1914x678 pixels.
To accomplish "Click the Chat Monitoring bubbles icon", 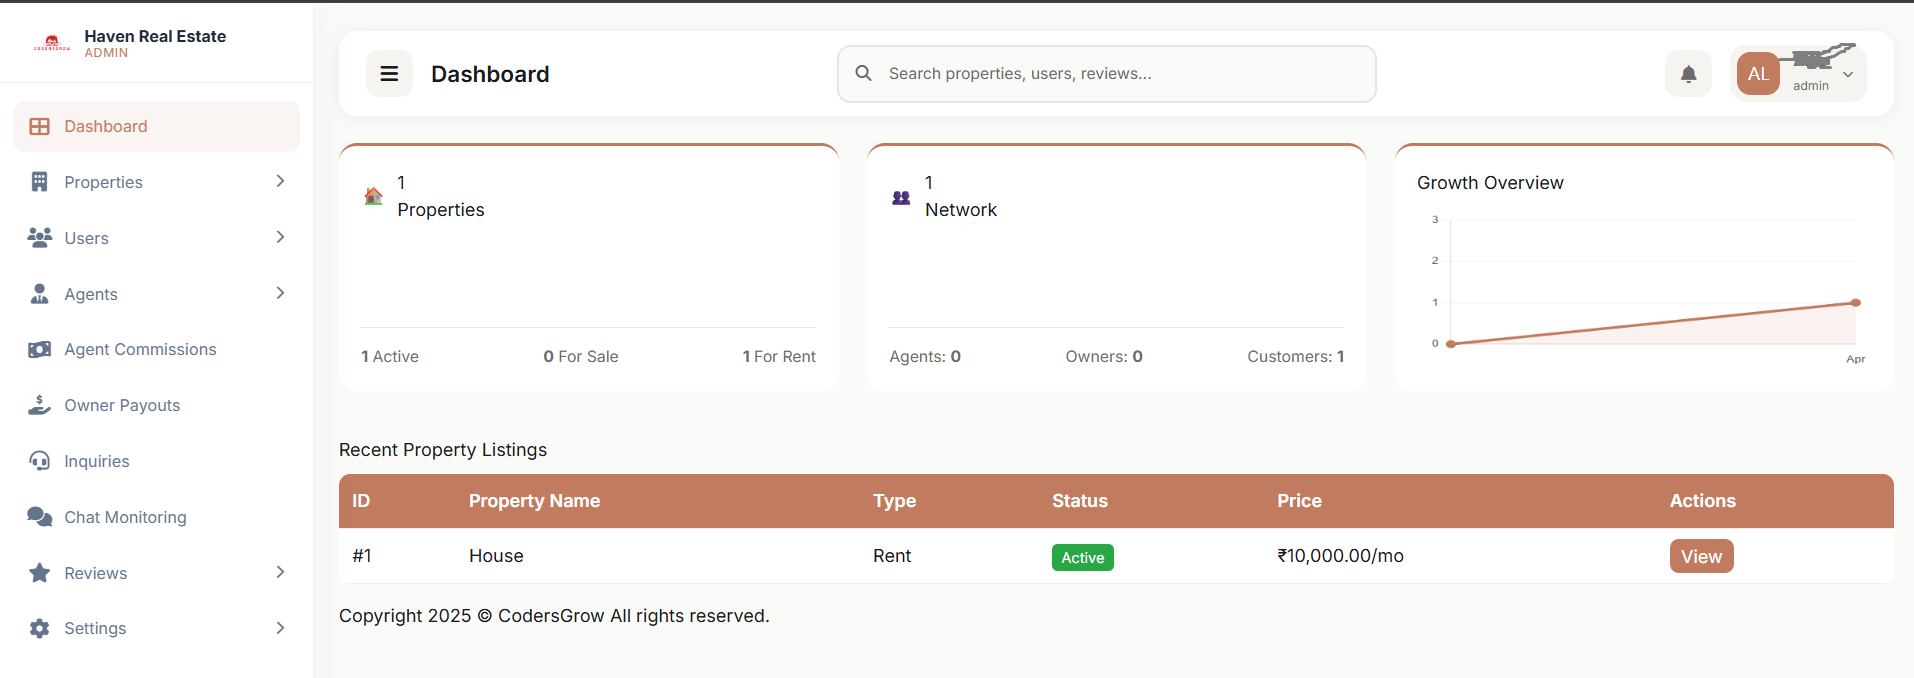I will (x=40, y=517).
